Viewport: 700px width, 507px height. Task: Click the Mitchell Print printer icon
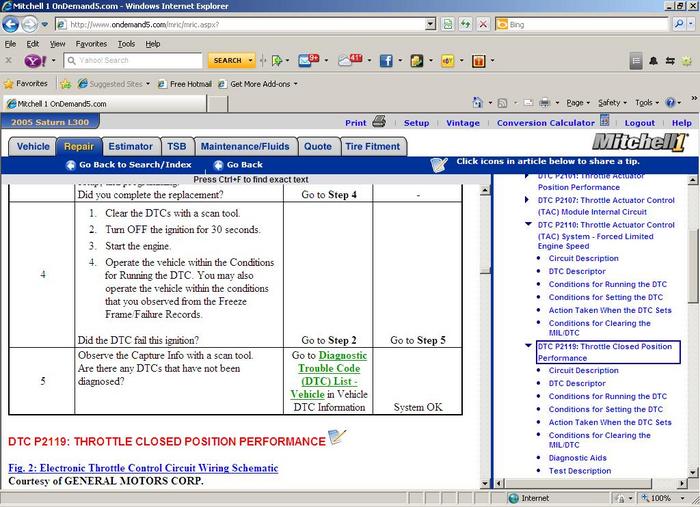[x=379, y=121]
